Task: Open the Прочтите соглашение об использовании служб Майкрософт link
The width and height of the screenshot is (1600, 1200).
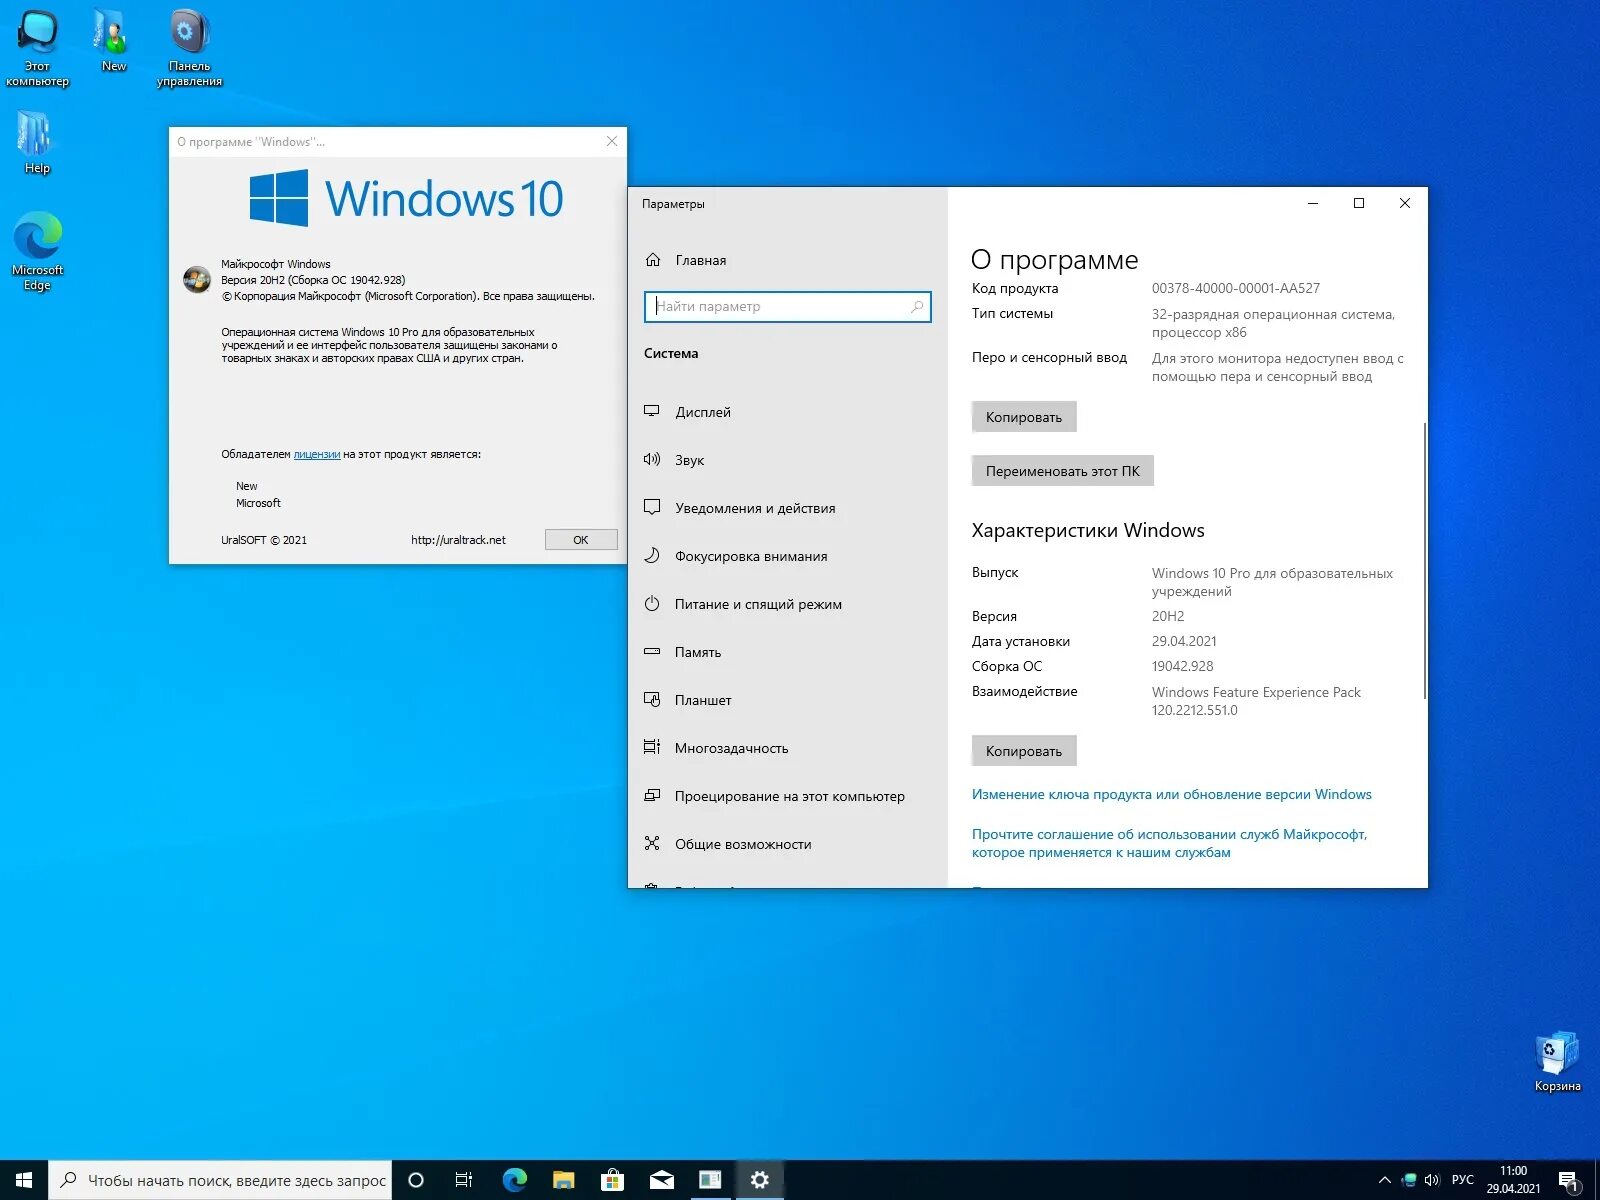Action: tap(1170, 843)
